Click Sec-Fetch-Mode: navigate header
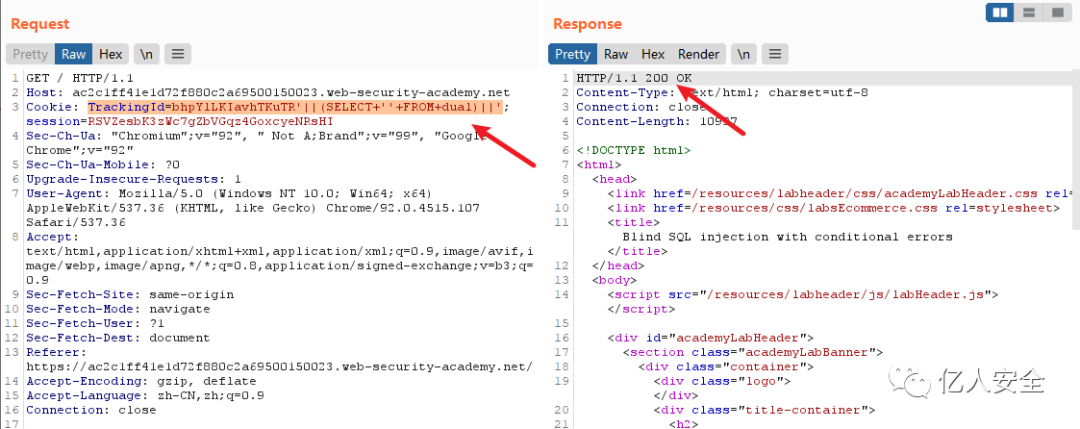The height and width of the screenshot is (429, 1080). [x=118, y=309]
